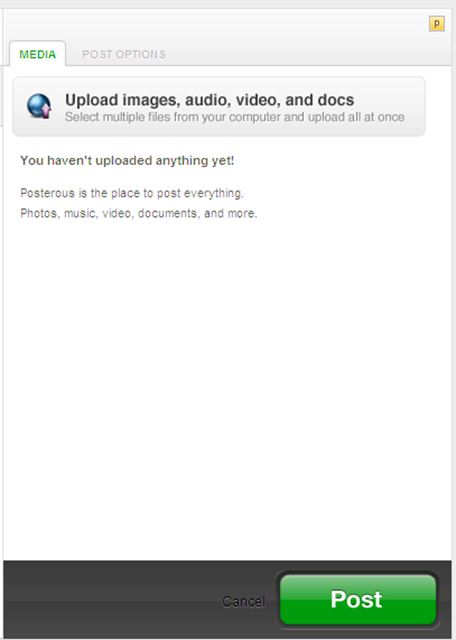This screenshot has height=640, width=456.
Task: Click the green Post button
Action: (x=358, y=599)
